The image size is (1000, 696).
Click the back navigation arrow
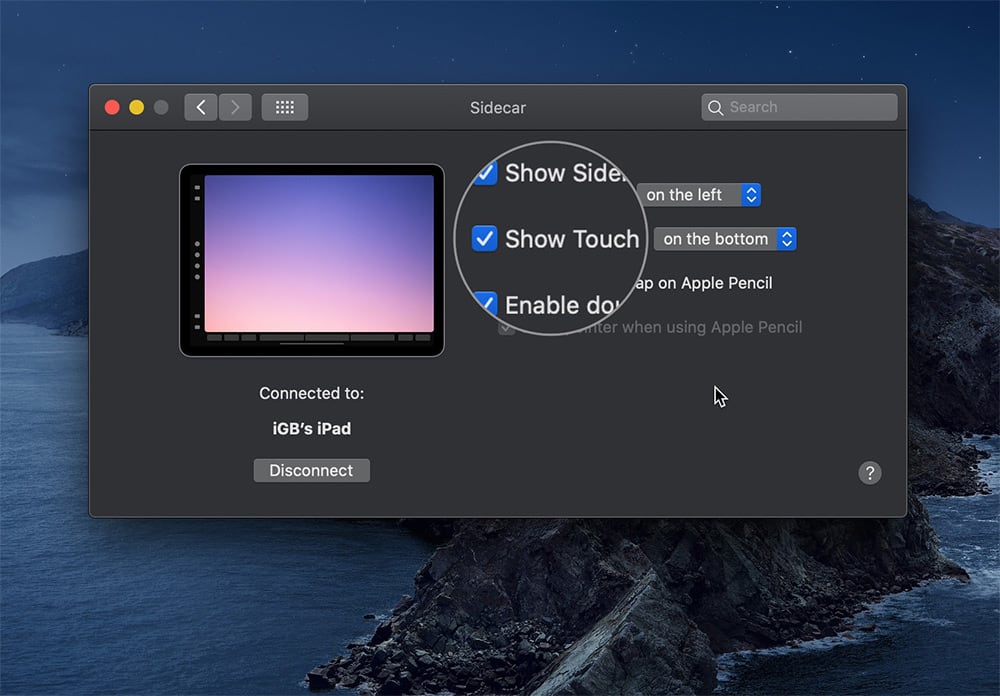point(200,106)
